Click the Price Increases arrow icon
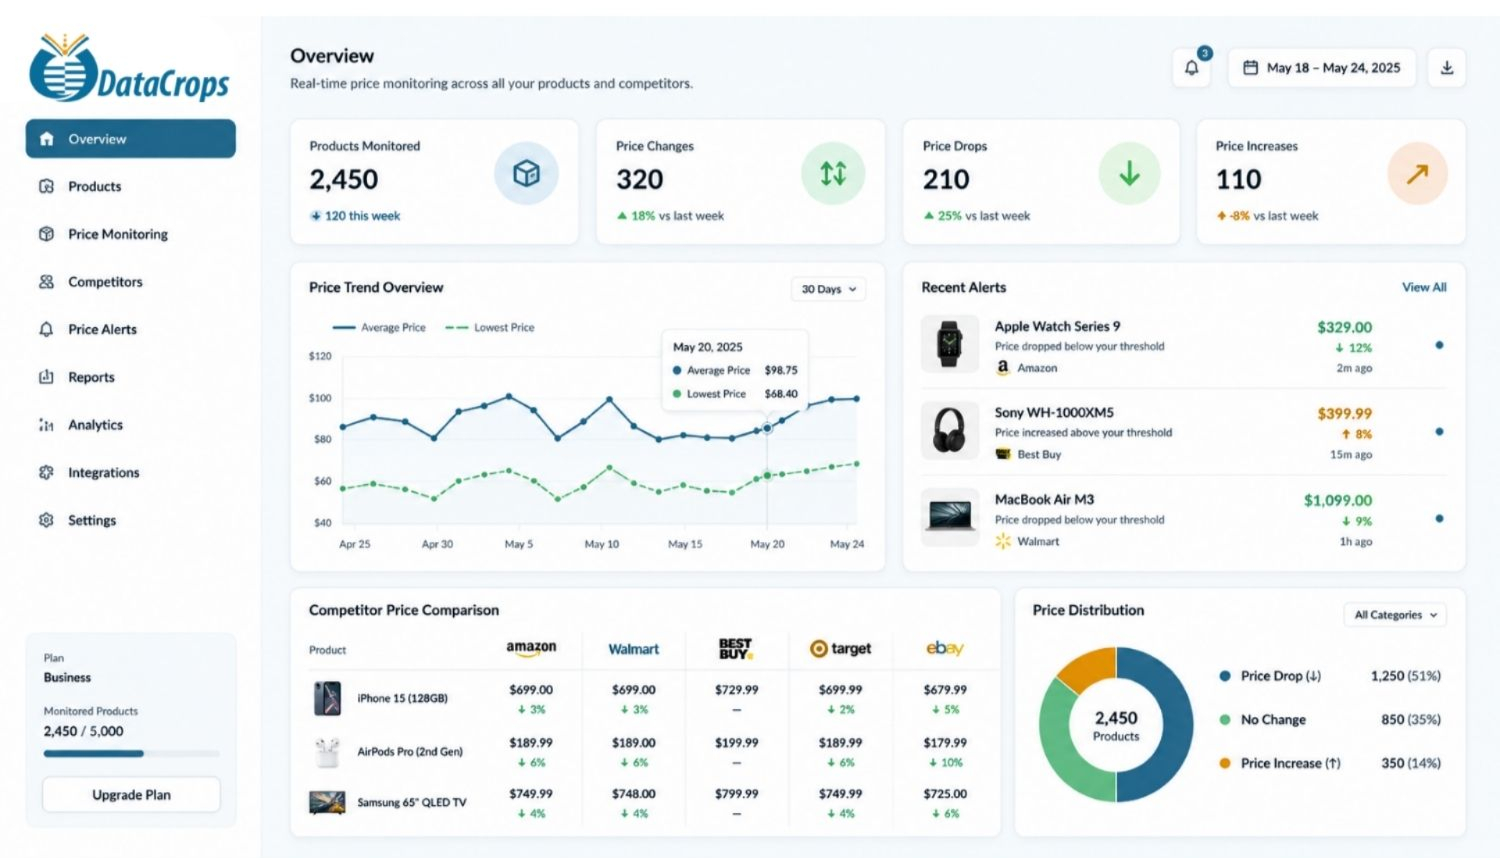This screenshot has width=1500, height=858. click(x=1417, y=174)
